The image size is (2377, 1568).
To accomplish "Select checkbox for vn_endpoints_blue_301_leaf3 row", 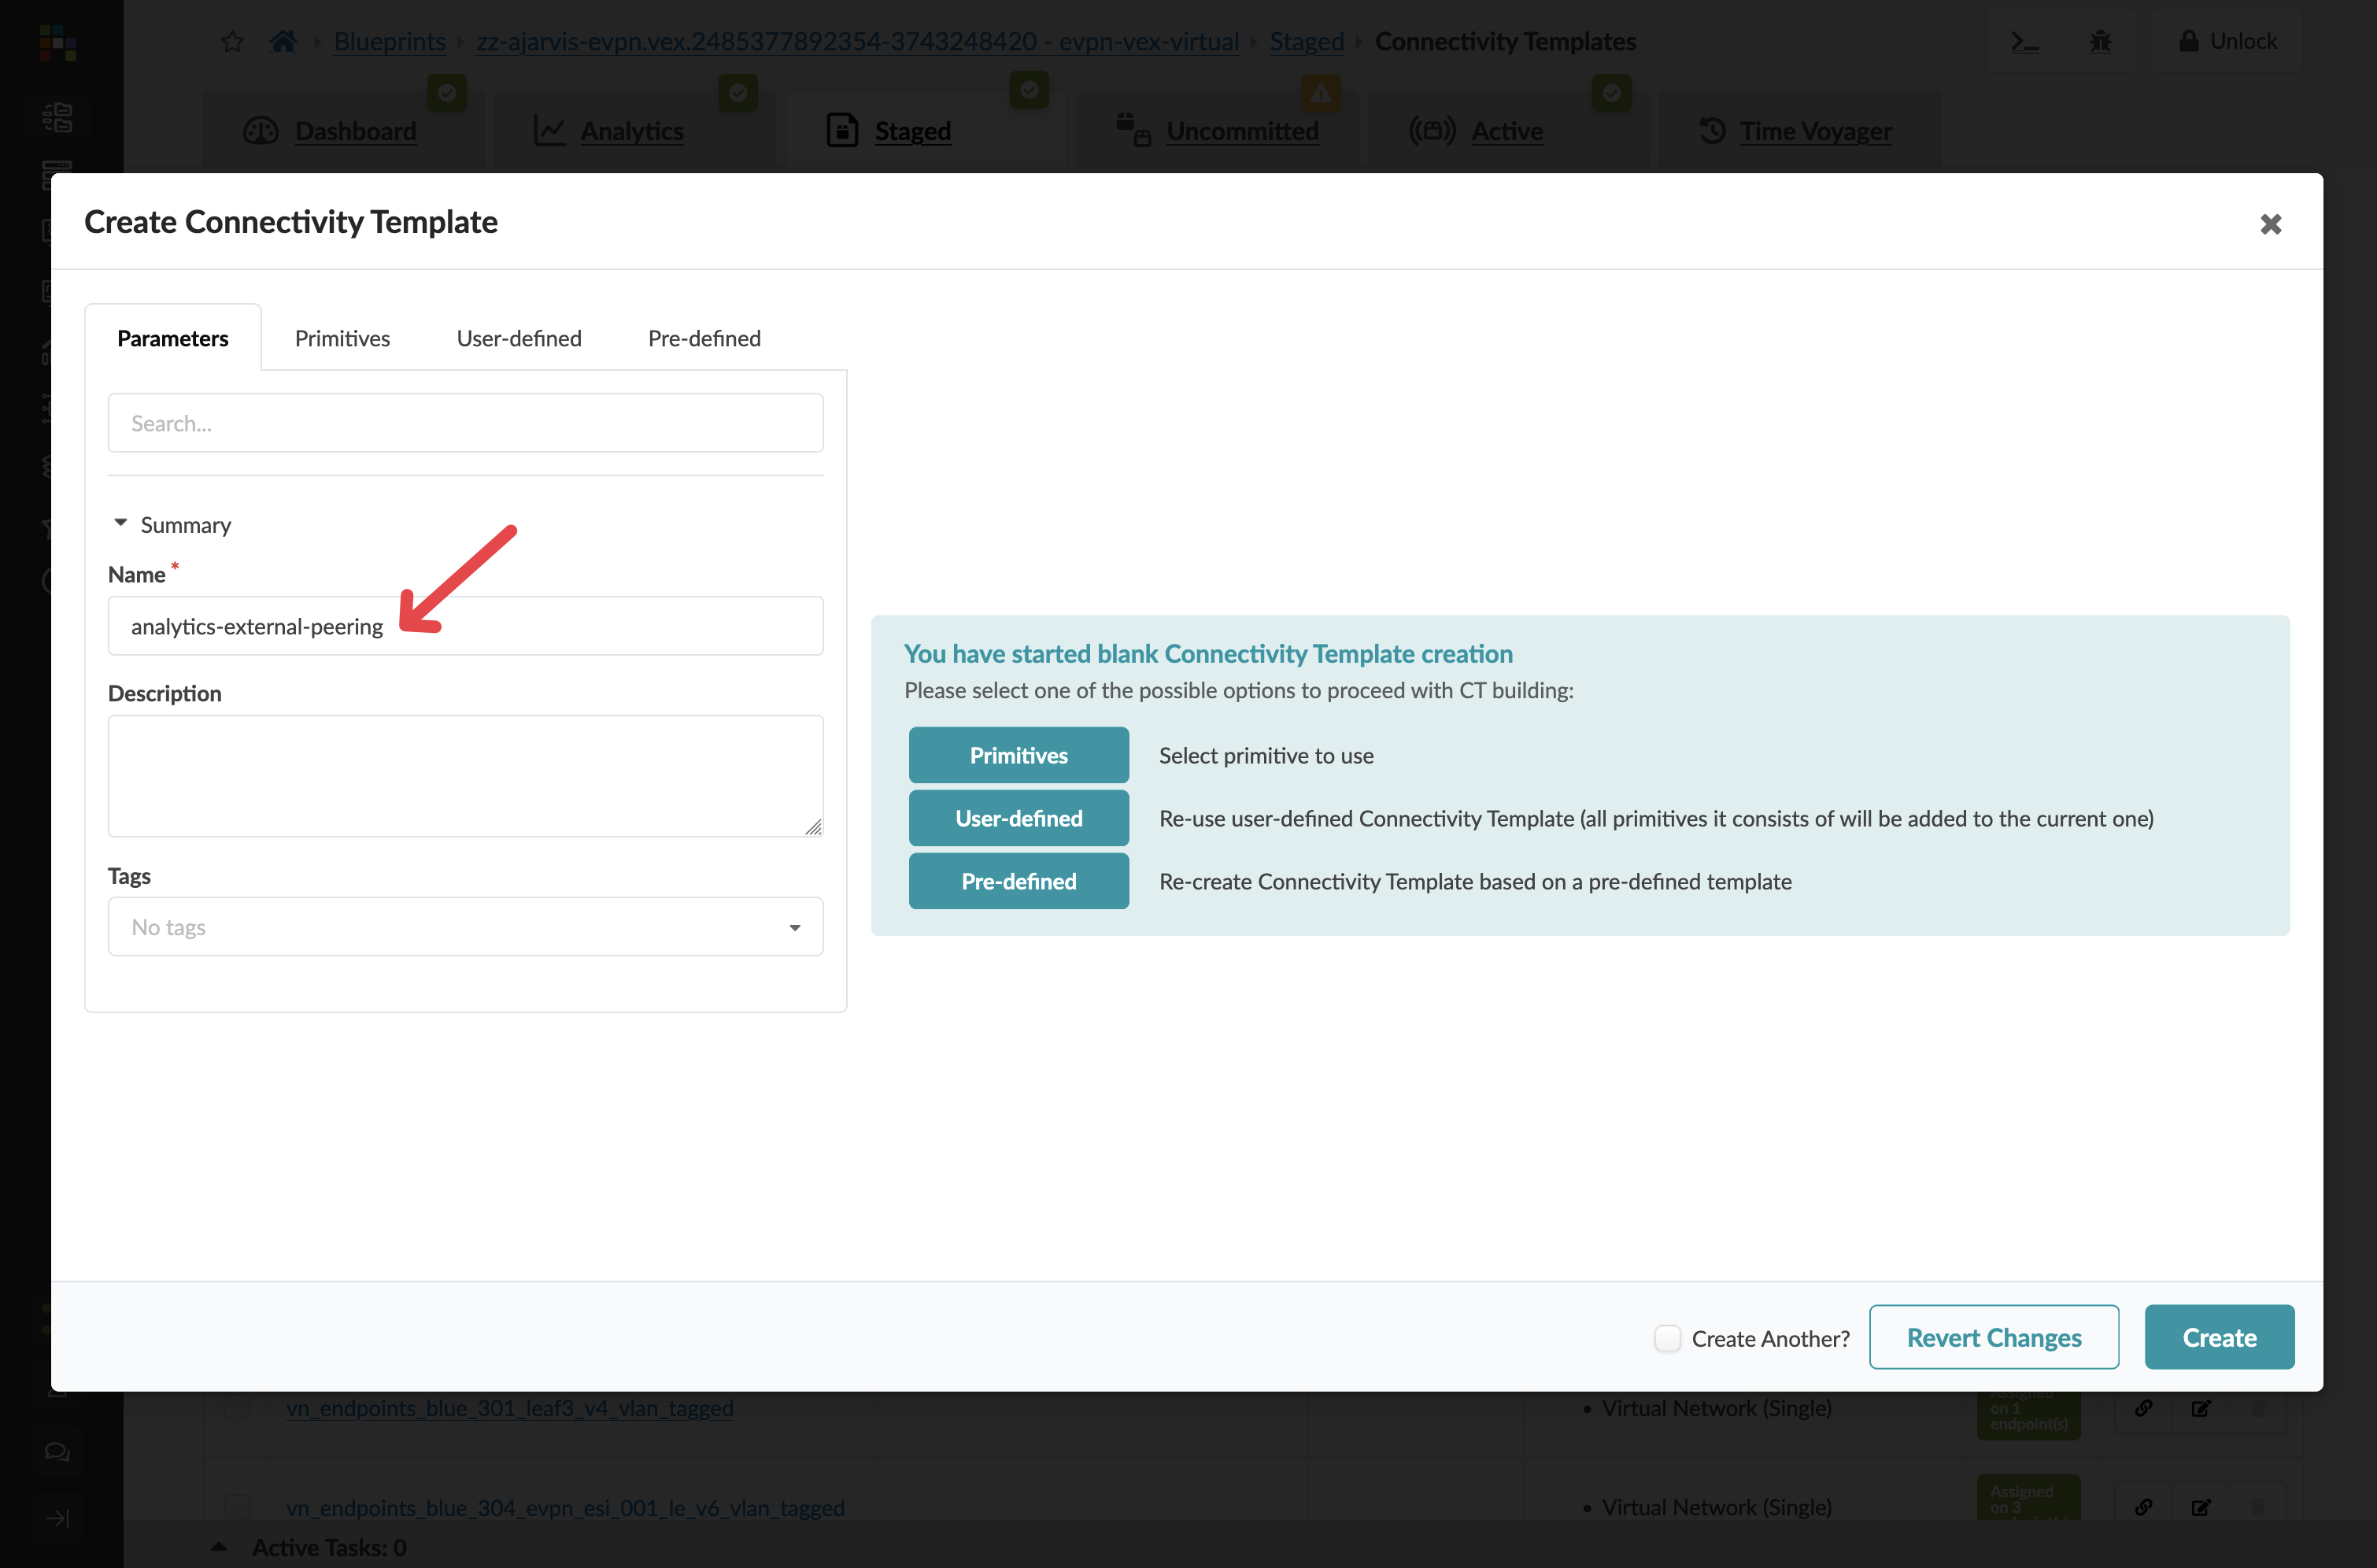I will tap(237, 1408).
